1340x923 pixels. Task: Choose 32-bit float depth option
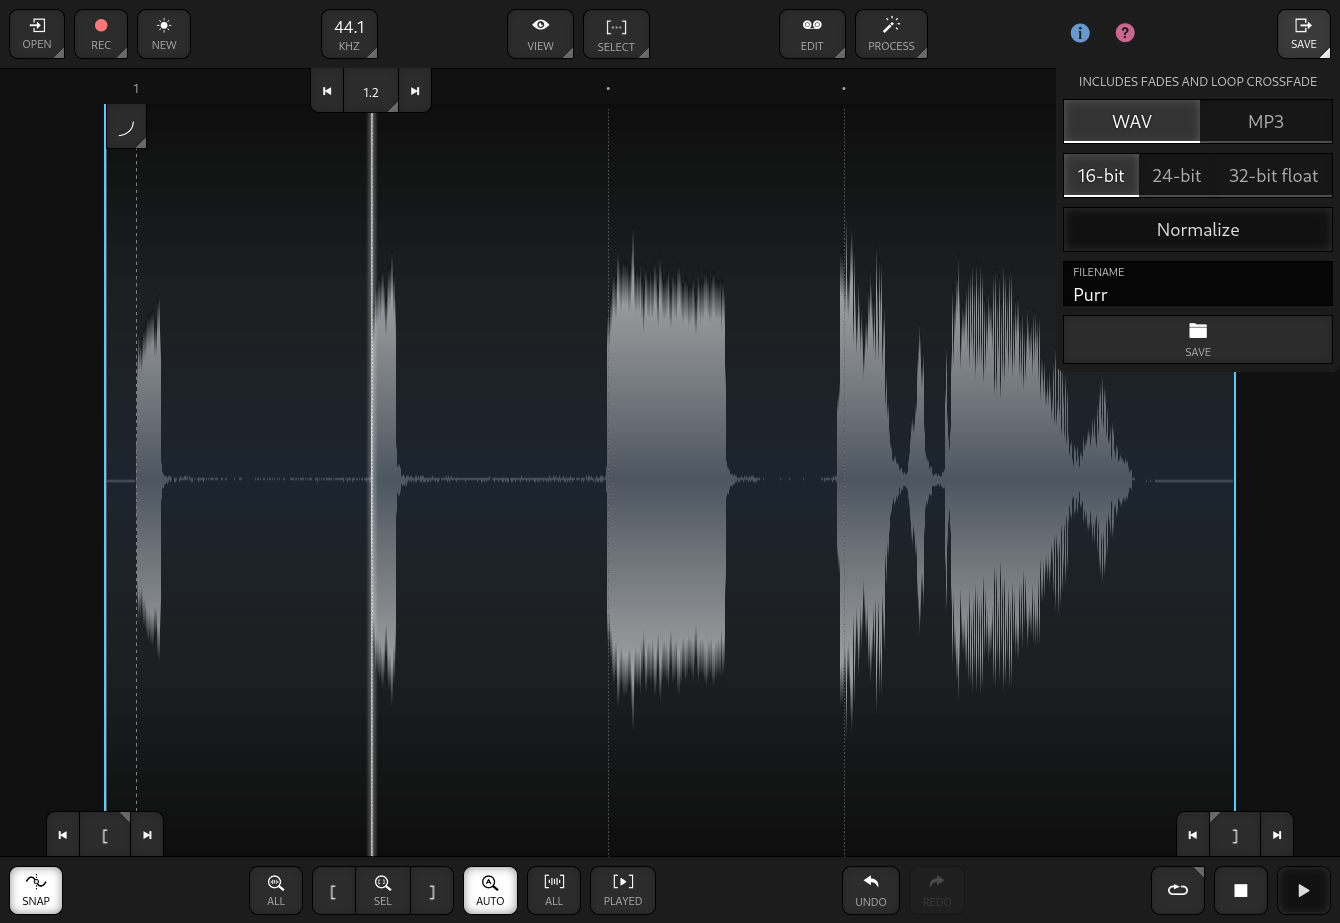click(1273, 176)
